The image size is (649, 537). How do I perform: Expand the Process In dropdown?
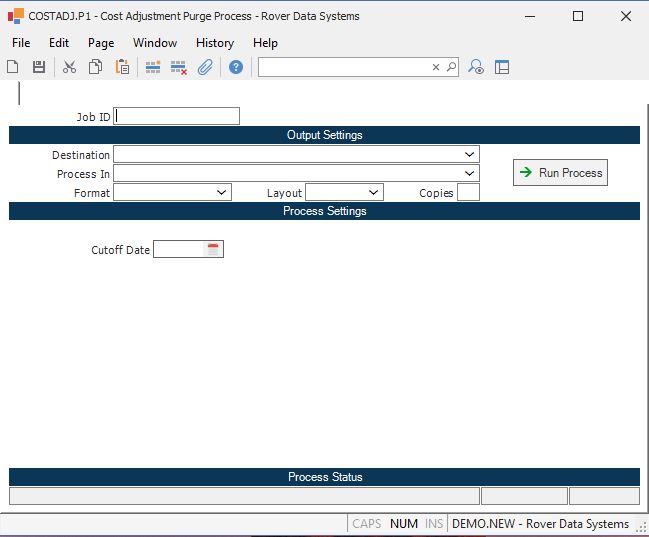pos(469,173)
